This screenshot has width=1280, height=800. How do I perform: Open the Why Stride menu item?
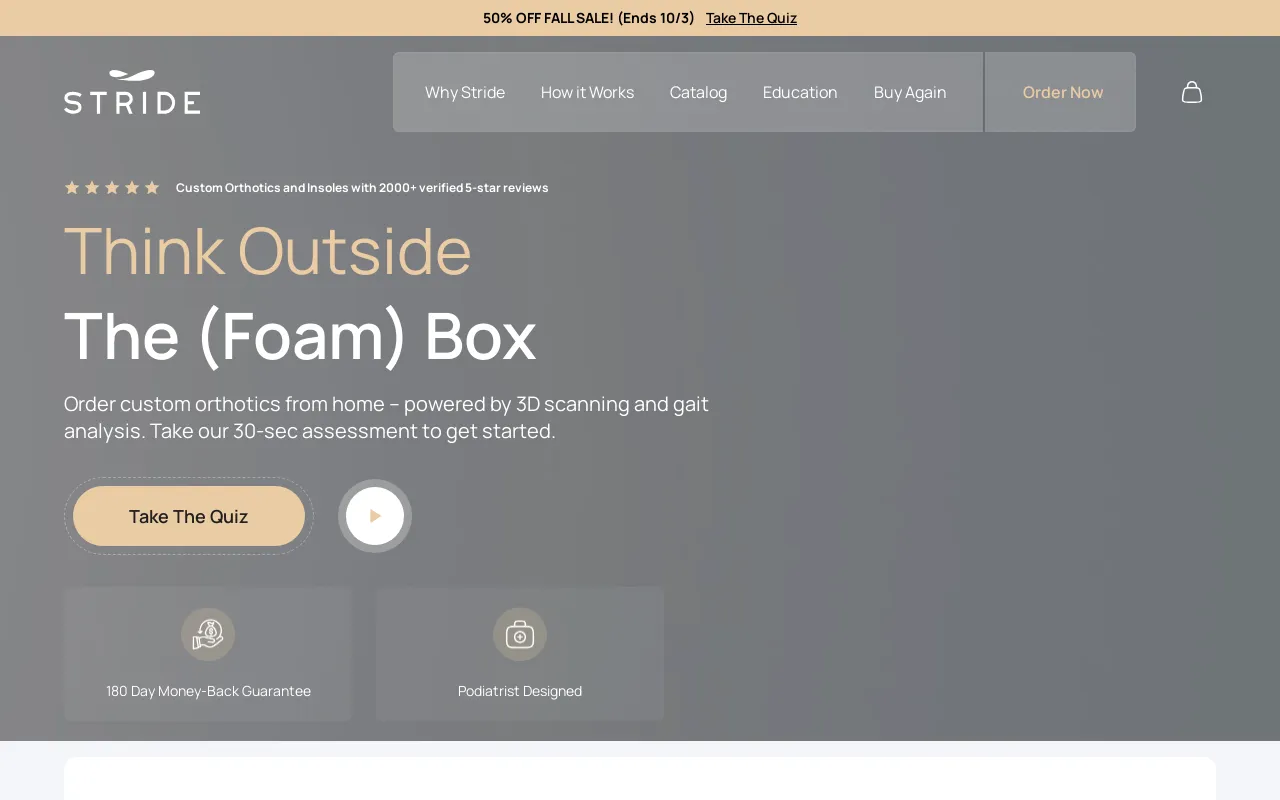(465, 92)
